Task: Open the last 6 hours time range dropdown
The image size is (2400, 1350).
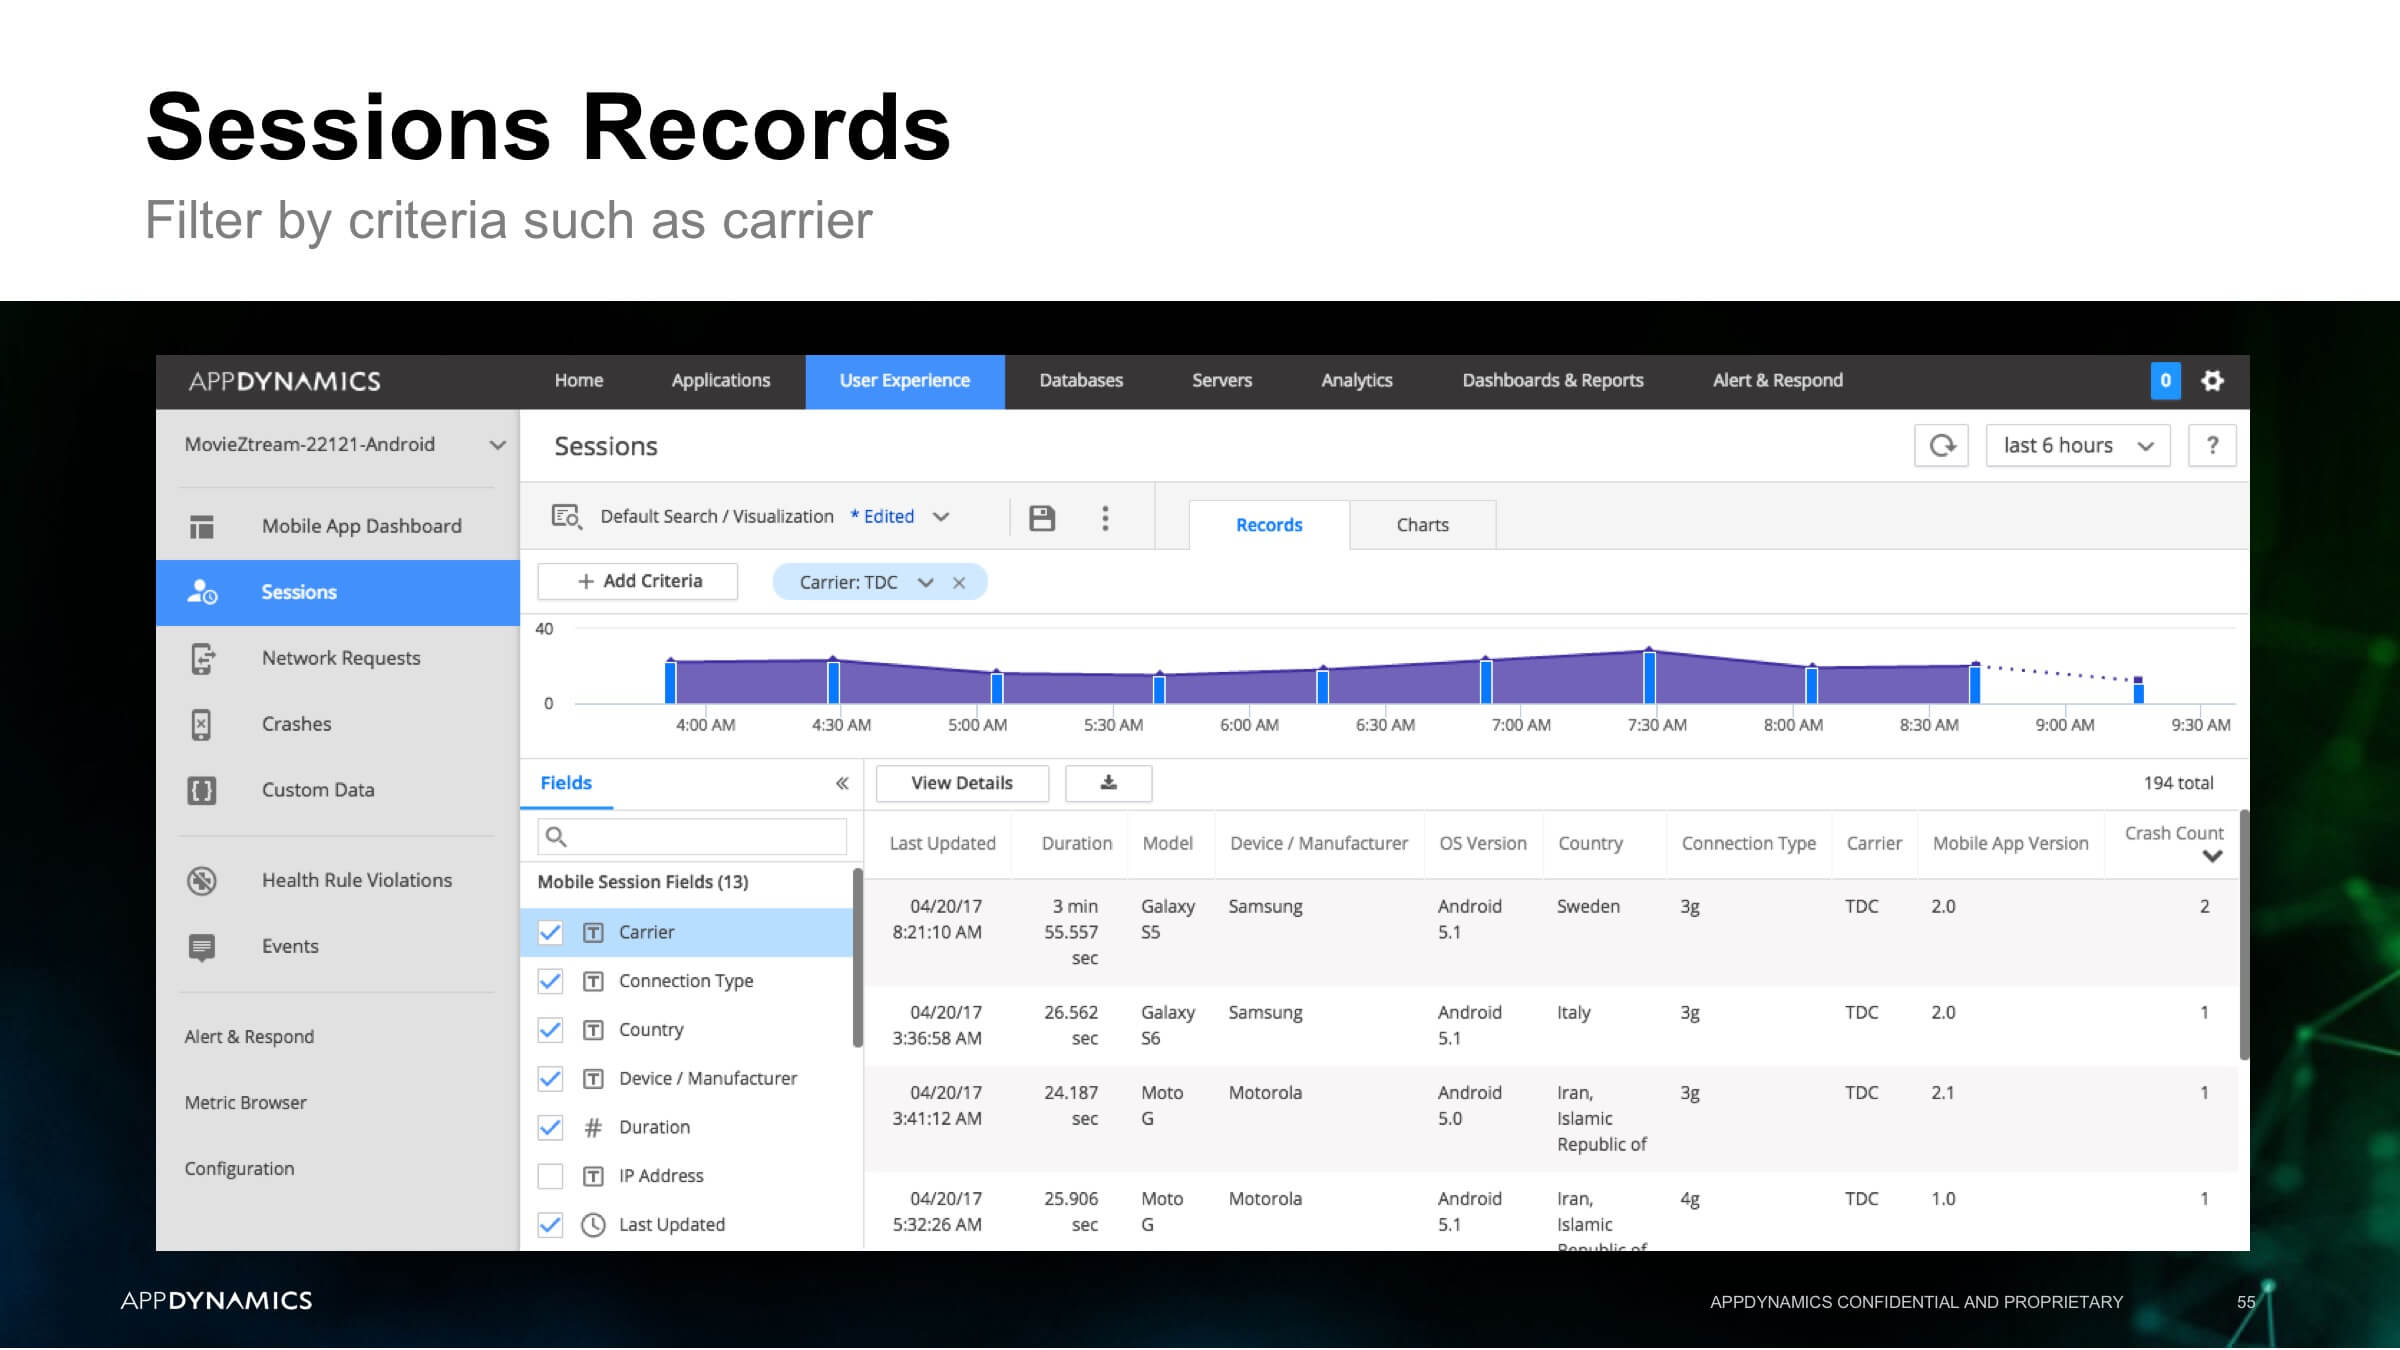Action: coord(2077,446)
